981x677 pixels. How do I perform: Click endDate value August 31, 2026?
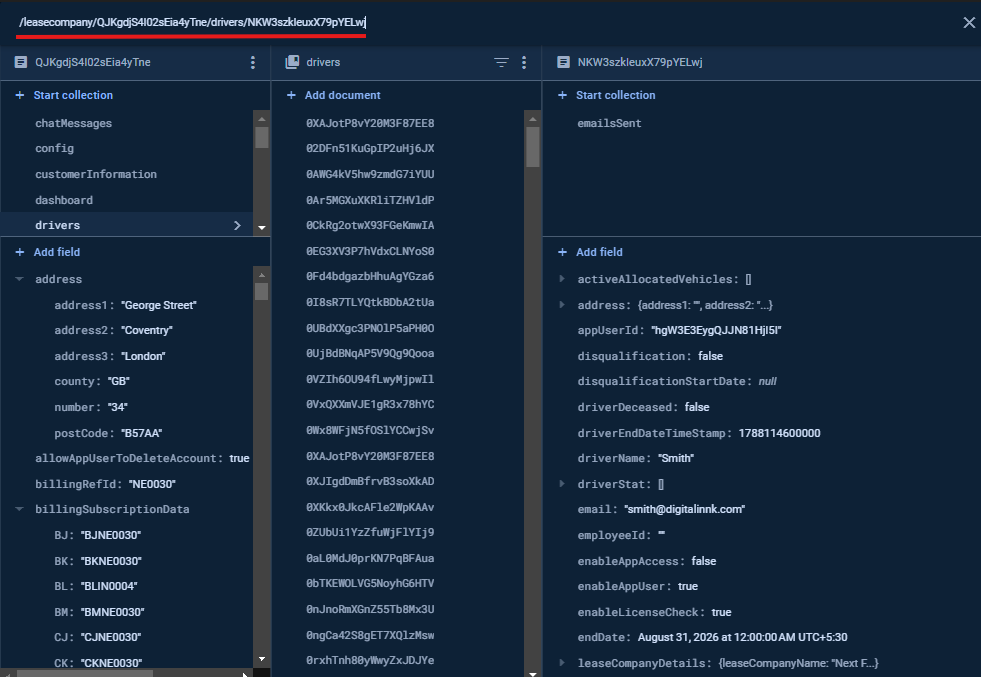742,638
